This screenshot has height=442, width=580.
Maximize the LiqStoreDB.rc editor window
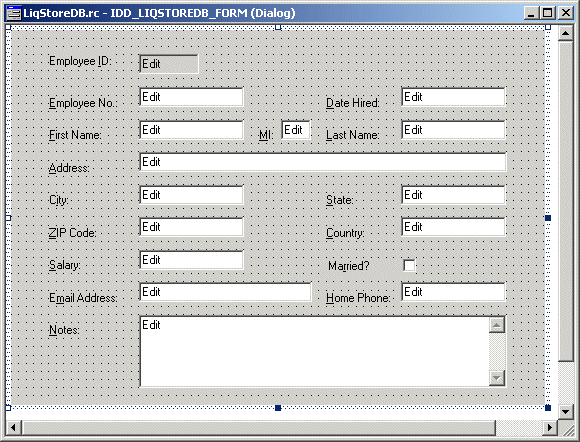tap(547, 13)
